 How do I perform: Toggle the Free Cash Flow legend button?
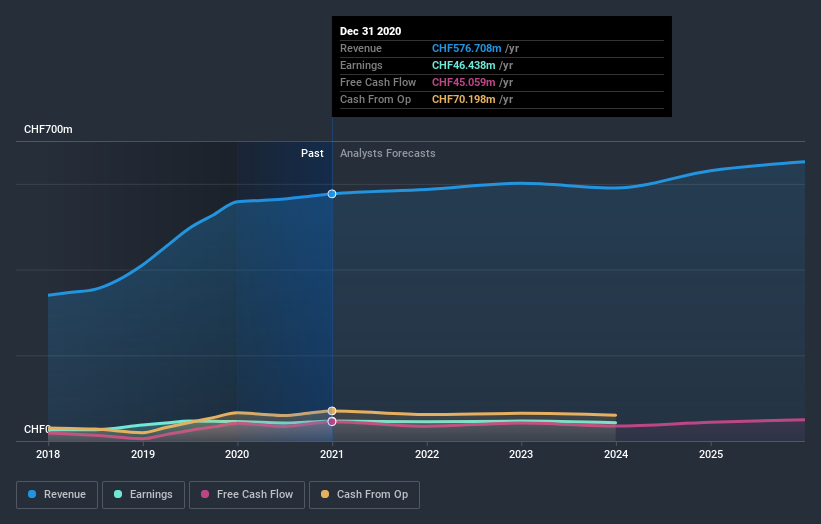tap(247, 495)
